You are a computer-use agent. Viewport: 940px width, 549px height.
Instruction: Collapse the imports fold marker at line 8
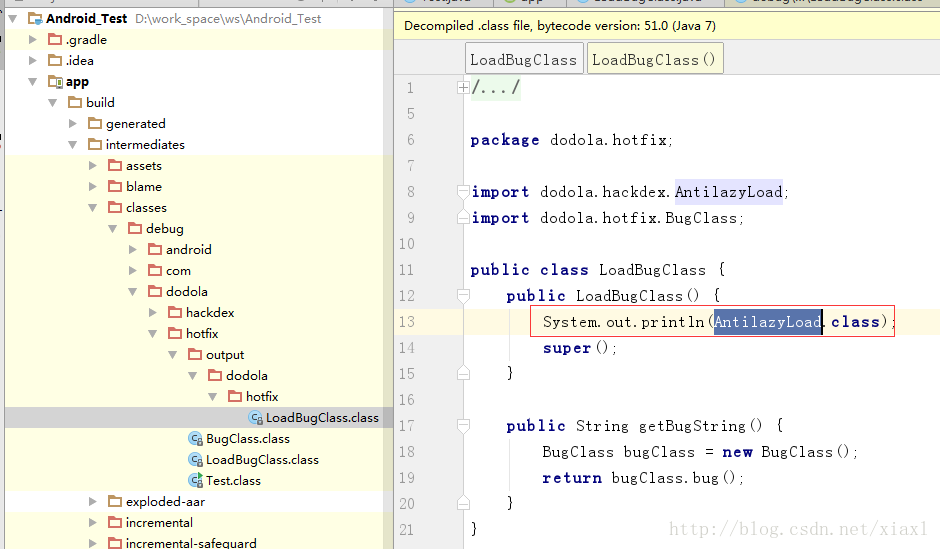pos(463,192)
